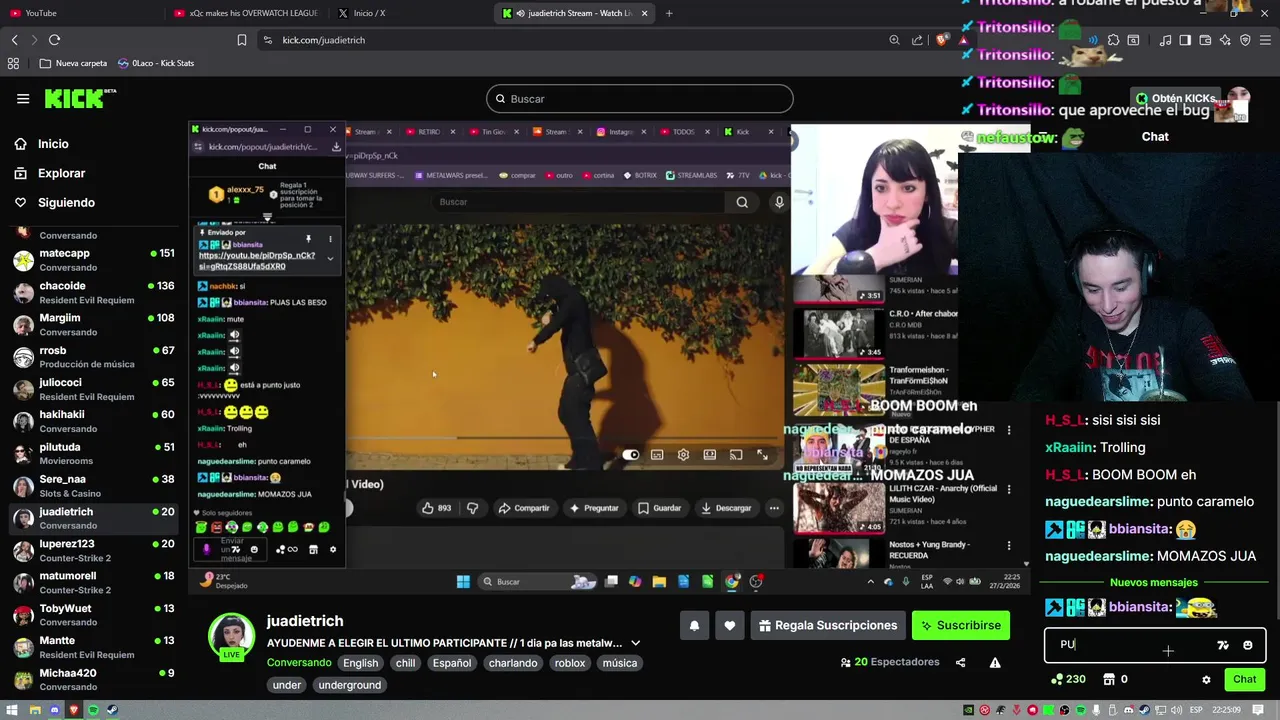Click the chat translate icon in message box

pos(1222,645)
